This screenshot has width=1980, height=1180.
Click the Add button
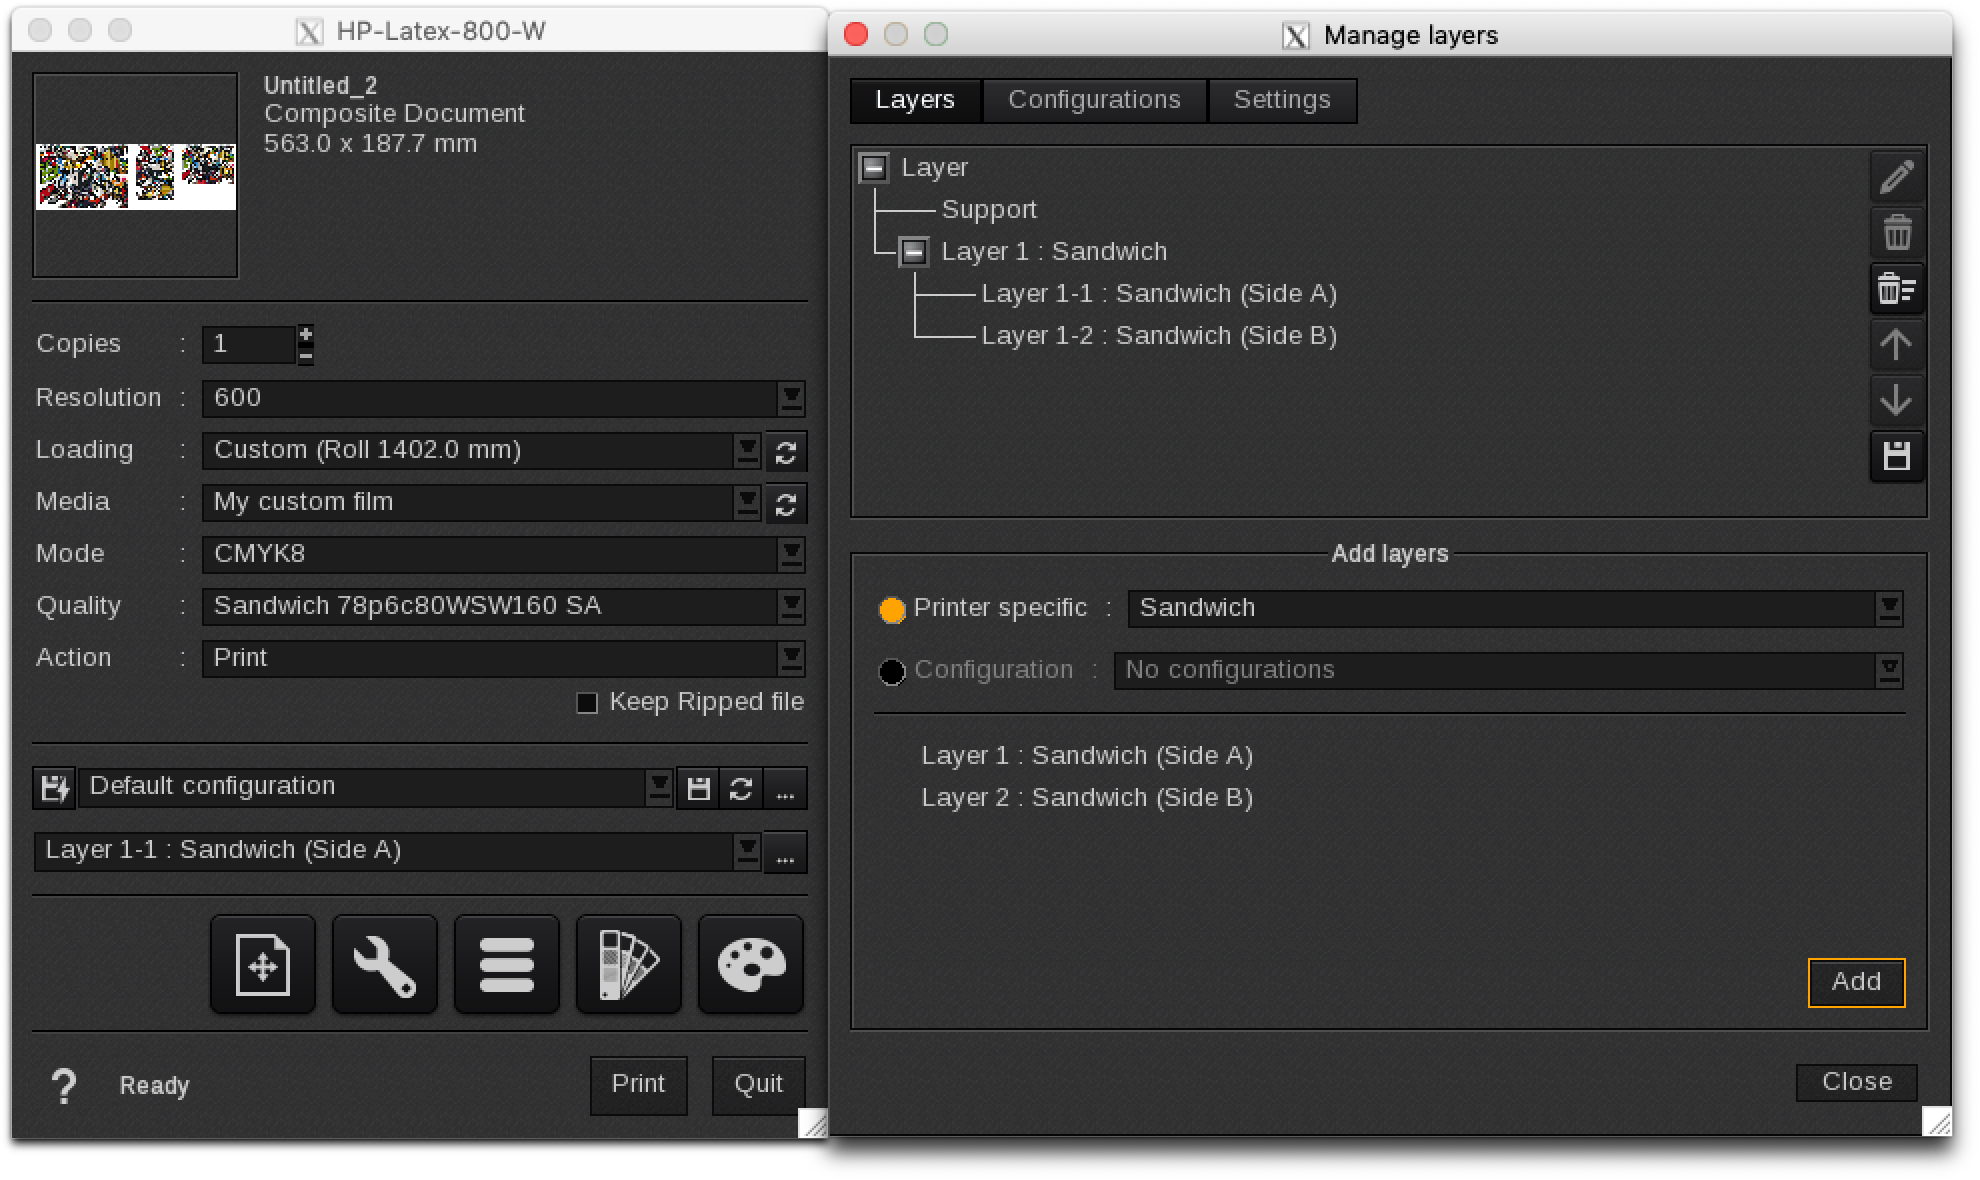tap(1856, 982)
